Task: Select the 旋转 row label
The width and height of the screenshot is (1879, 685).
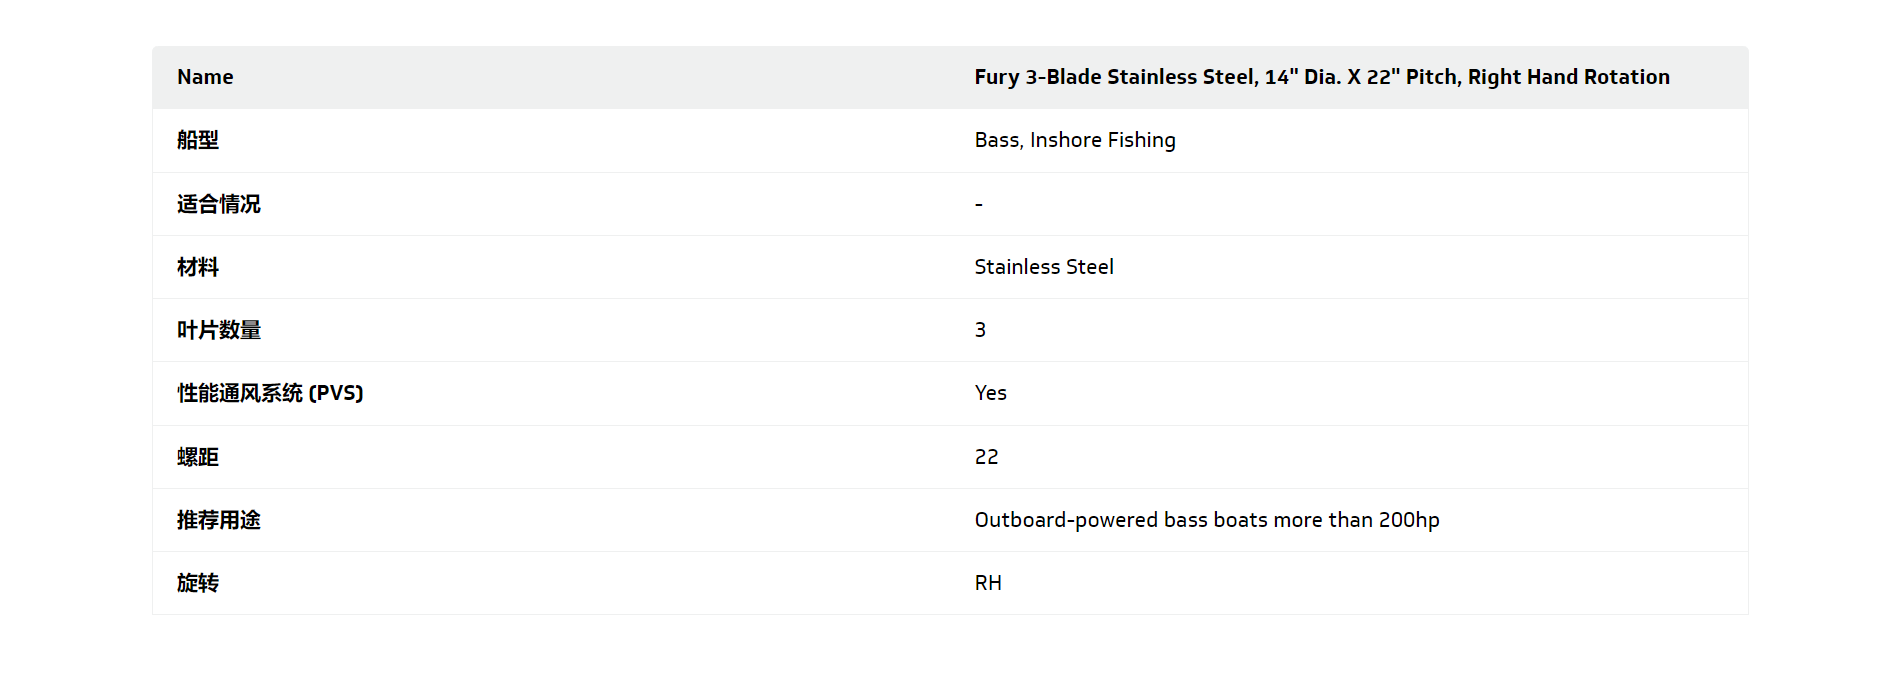Action: point(198,583)
